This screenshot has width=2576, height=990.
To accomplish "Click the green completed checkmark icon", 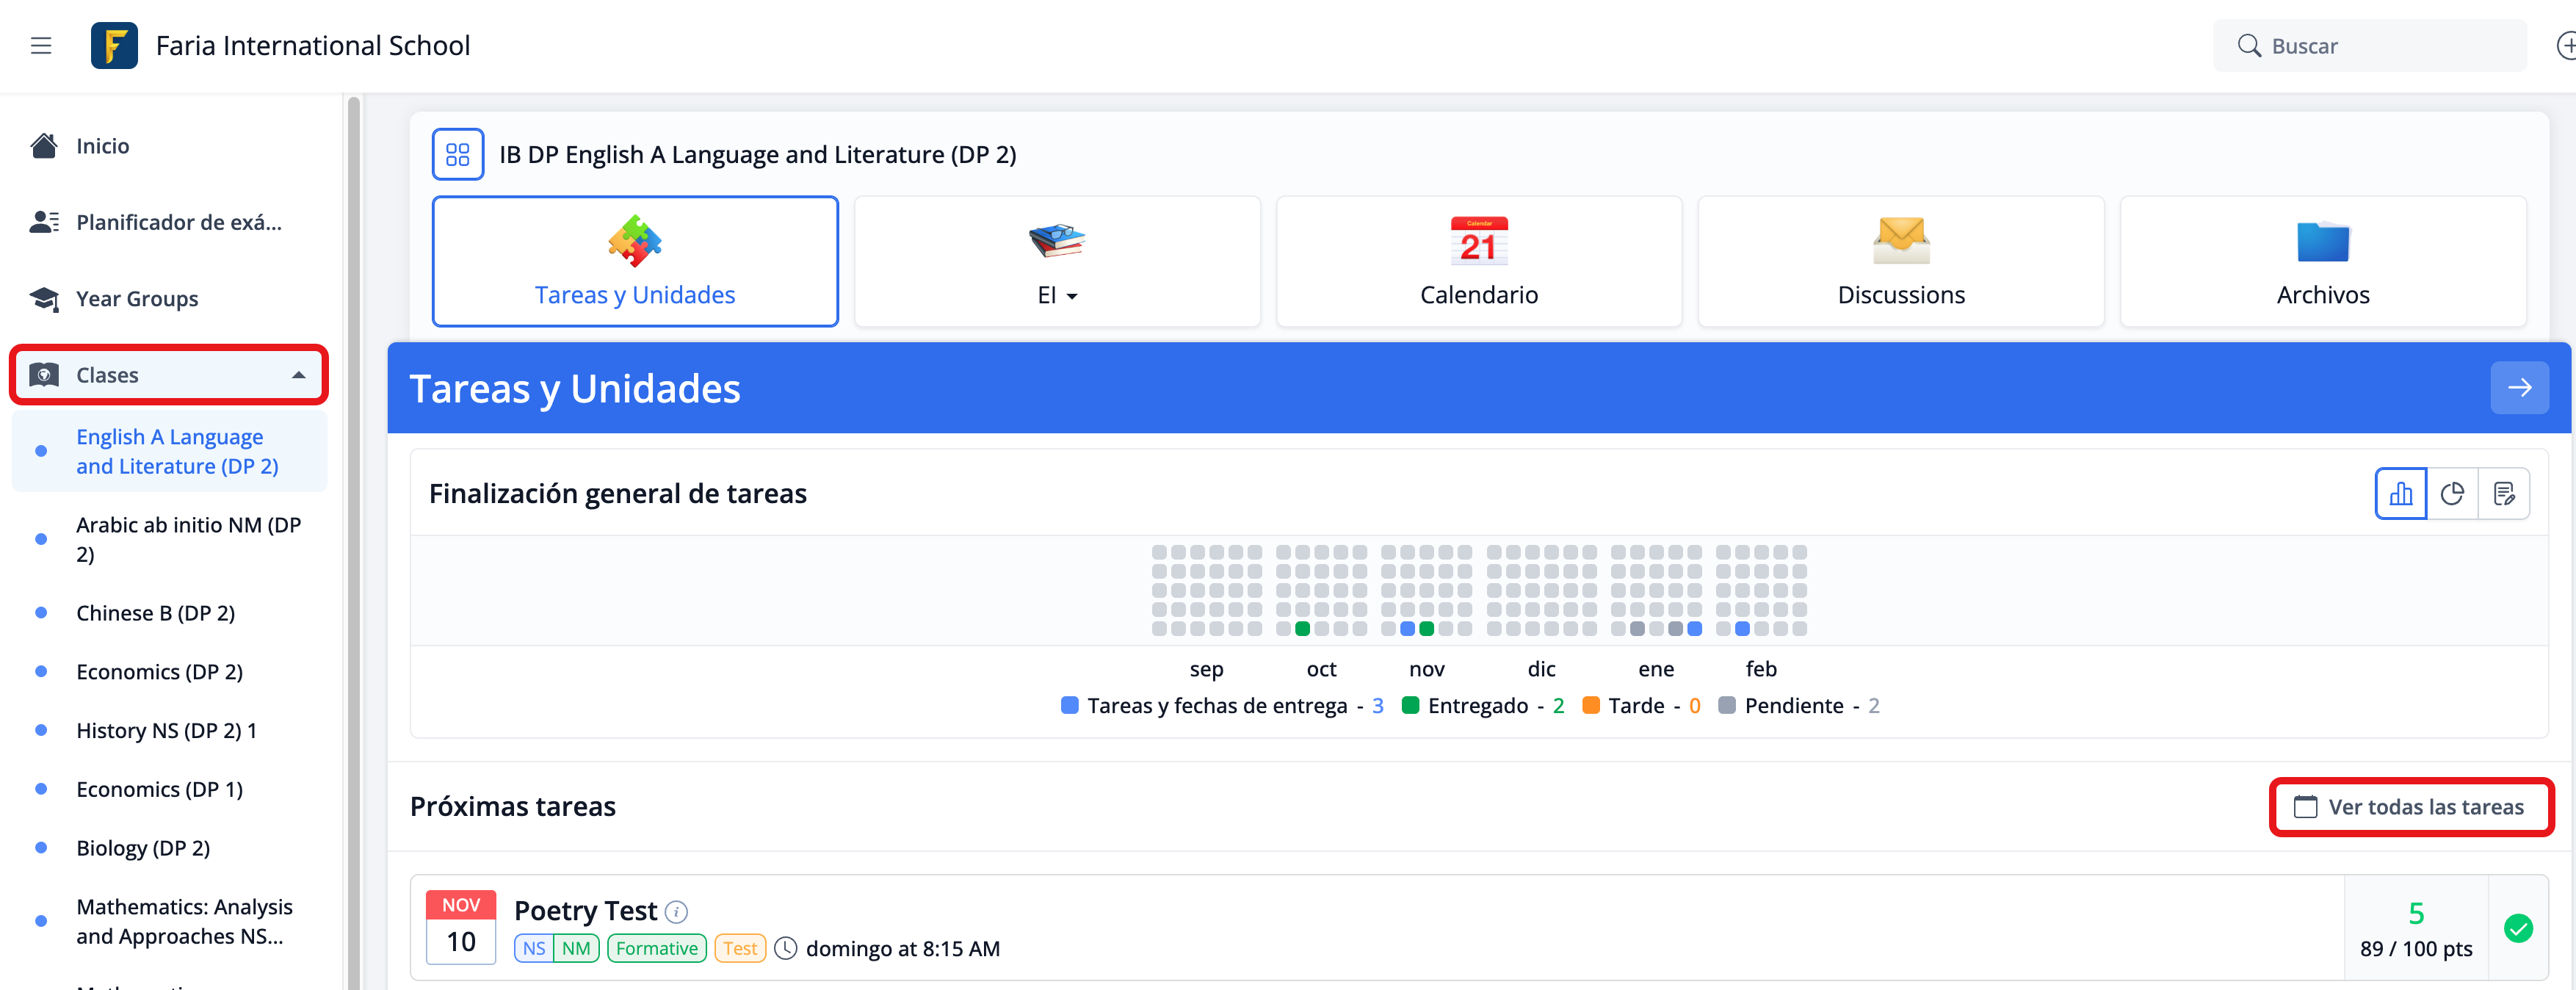I will (x=2518, y=929).
